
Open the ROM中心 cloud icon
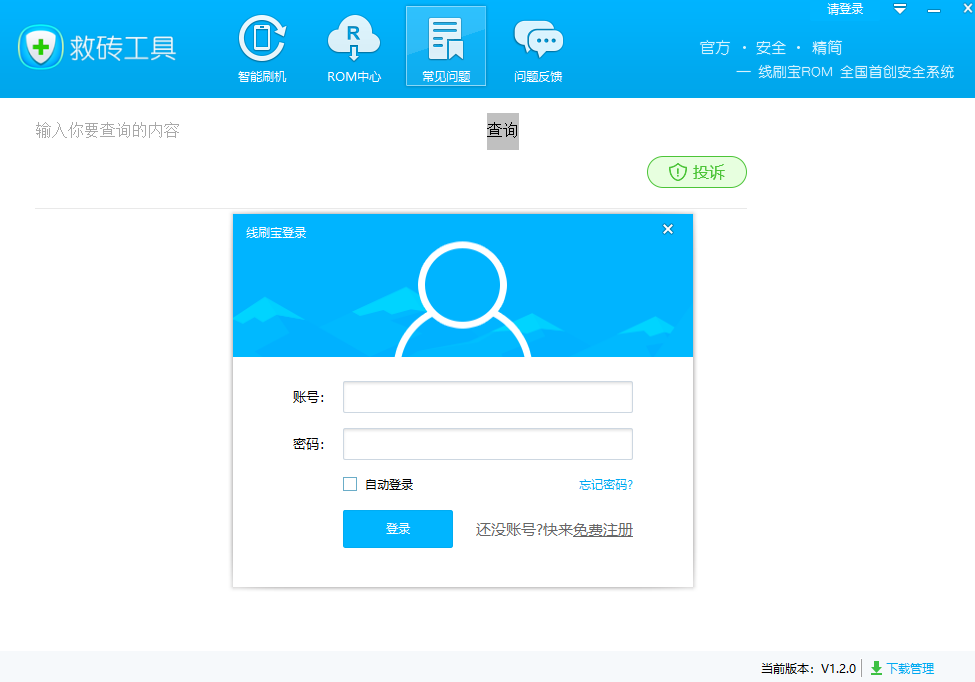[354, 46]
